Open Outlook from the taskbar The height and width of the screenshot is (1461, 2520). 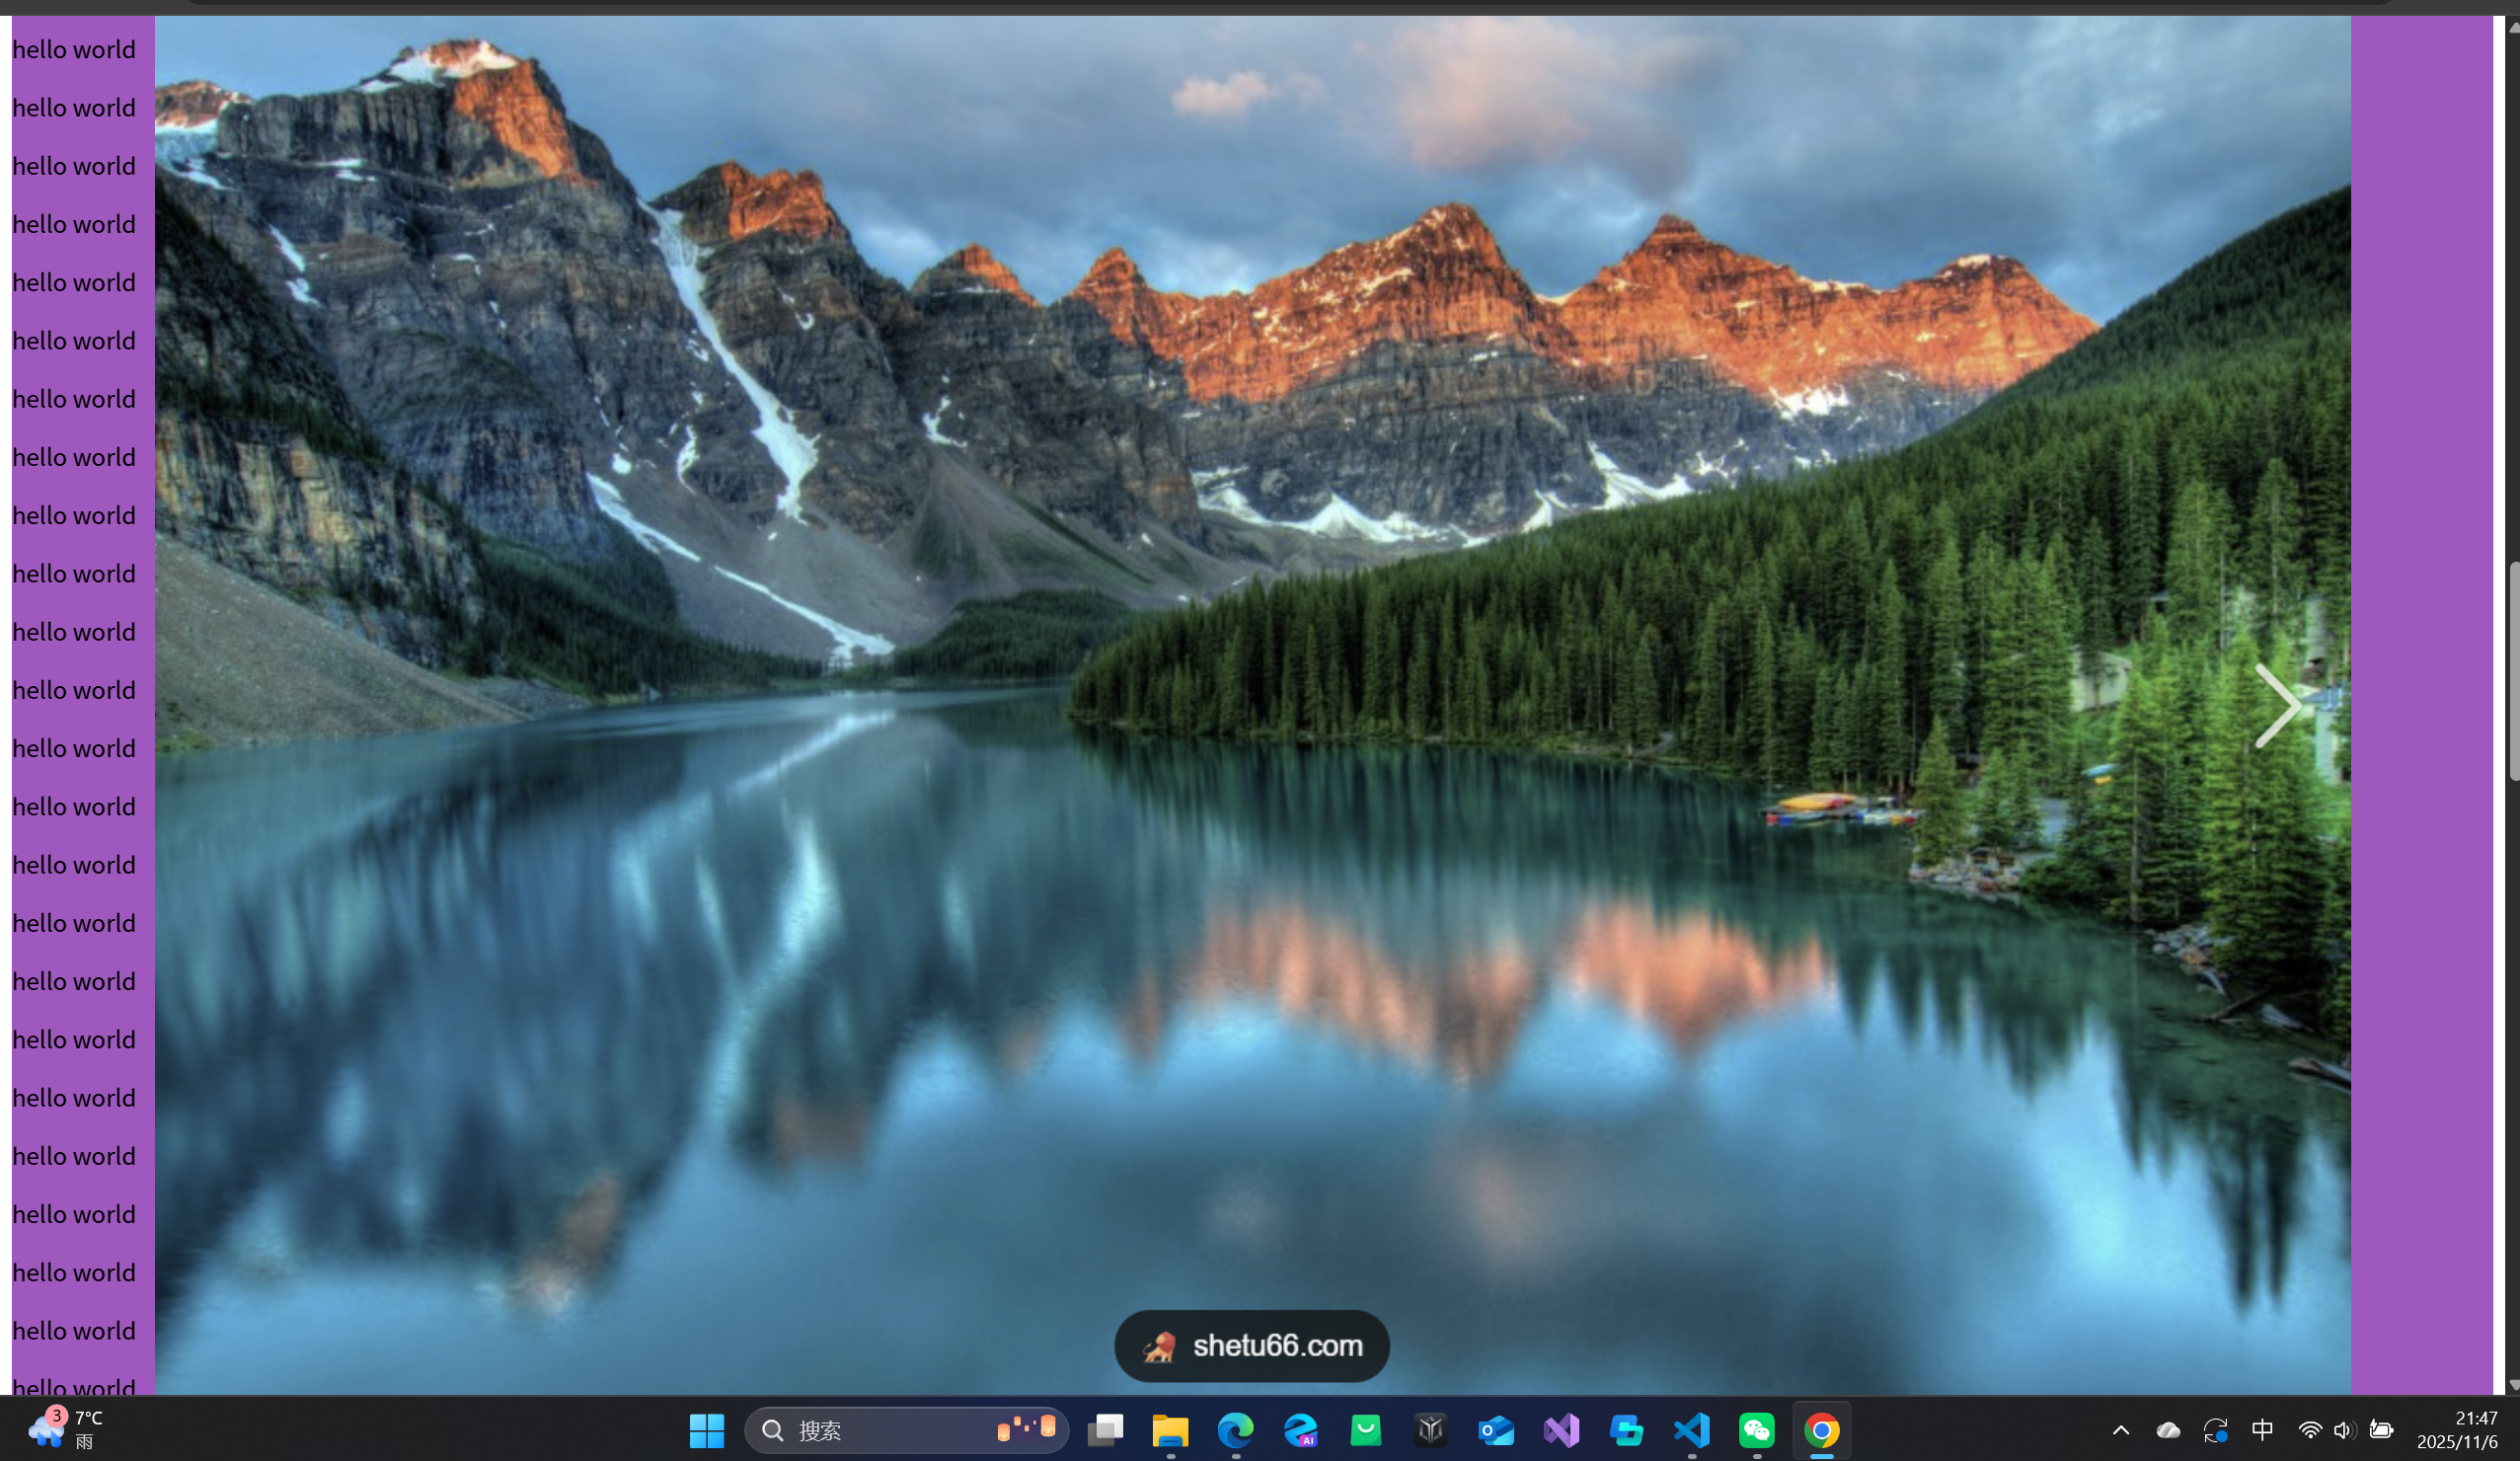1496,1430
